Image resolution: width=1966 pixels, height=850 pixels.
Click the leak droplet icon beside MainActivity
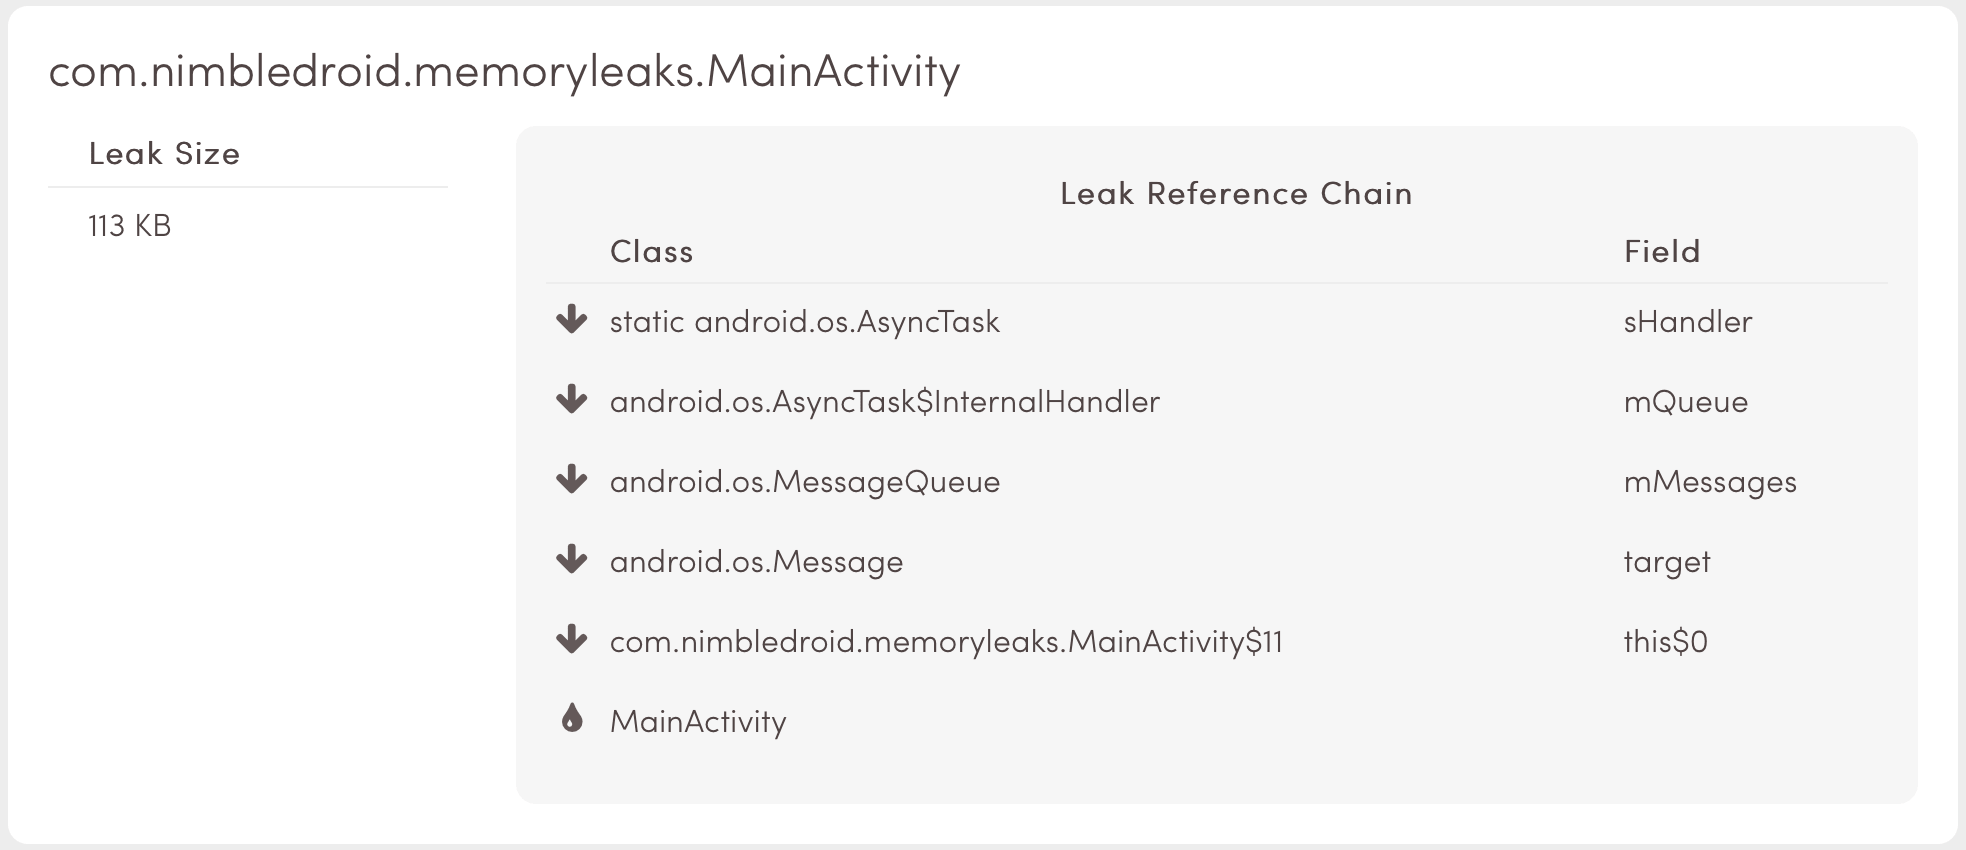pyautogui.click(x=572, y=718)
